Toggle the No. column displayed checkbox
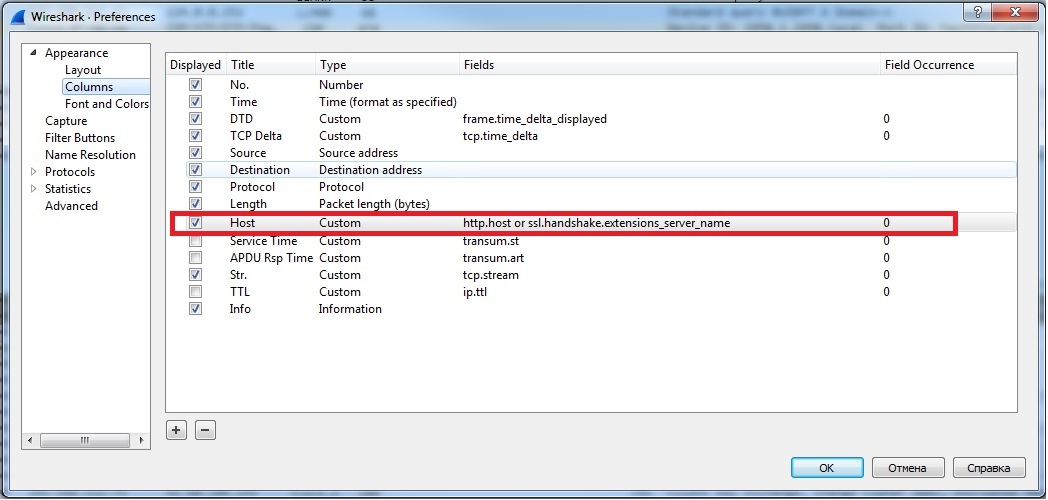1048x500 pixels. point(195,85)
